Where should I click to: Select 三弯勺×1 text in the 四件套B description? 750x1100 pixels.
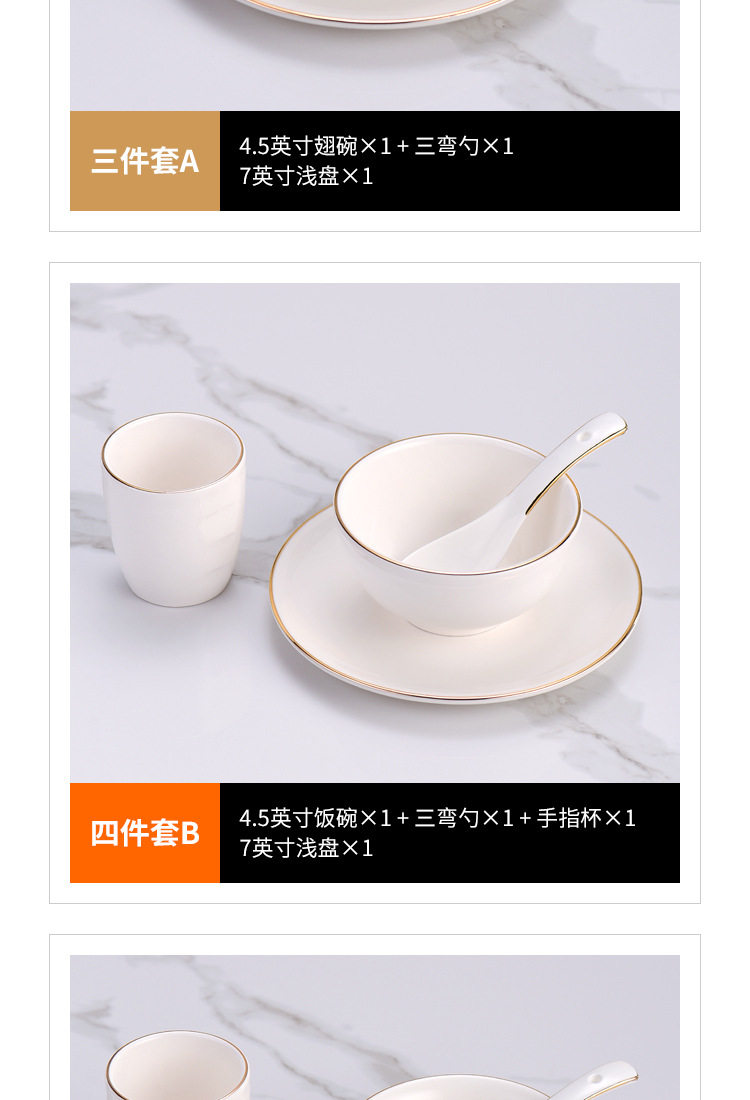464,818
